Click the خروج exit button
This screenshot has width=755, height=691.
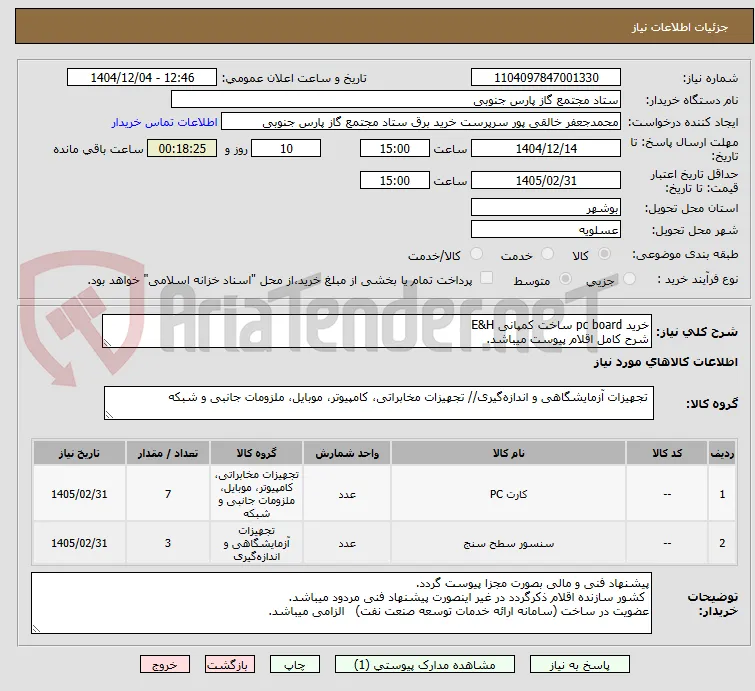coord(165,665)
